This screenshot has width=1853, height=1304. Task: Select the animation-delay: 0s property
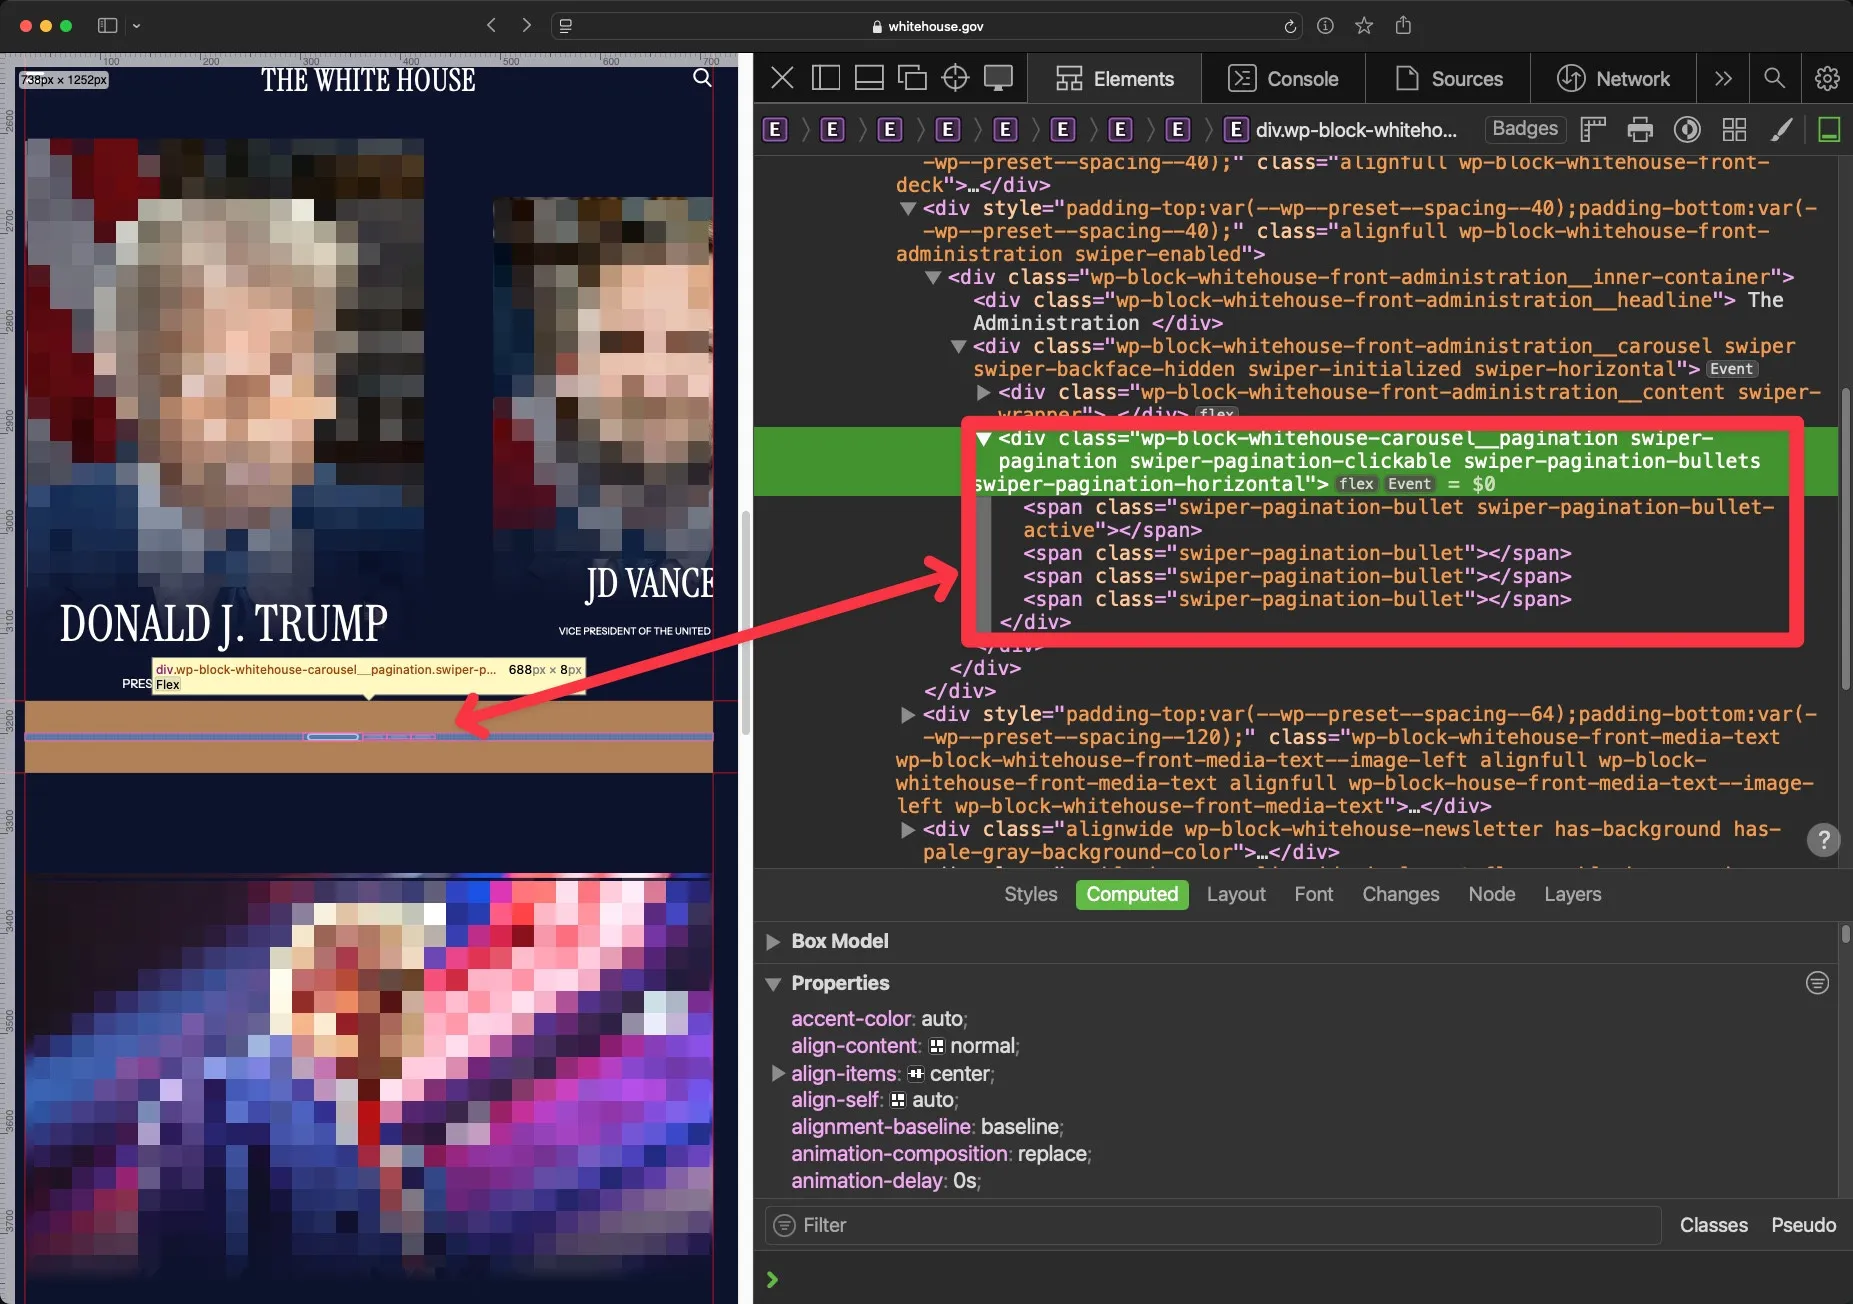[885, 1181]
